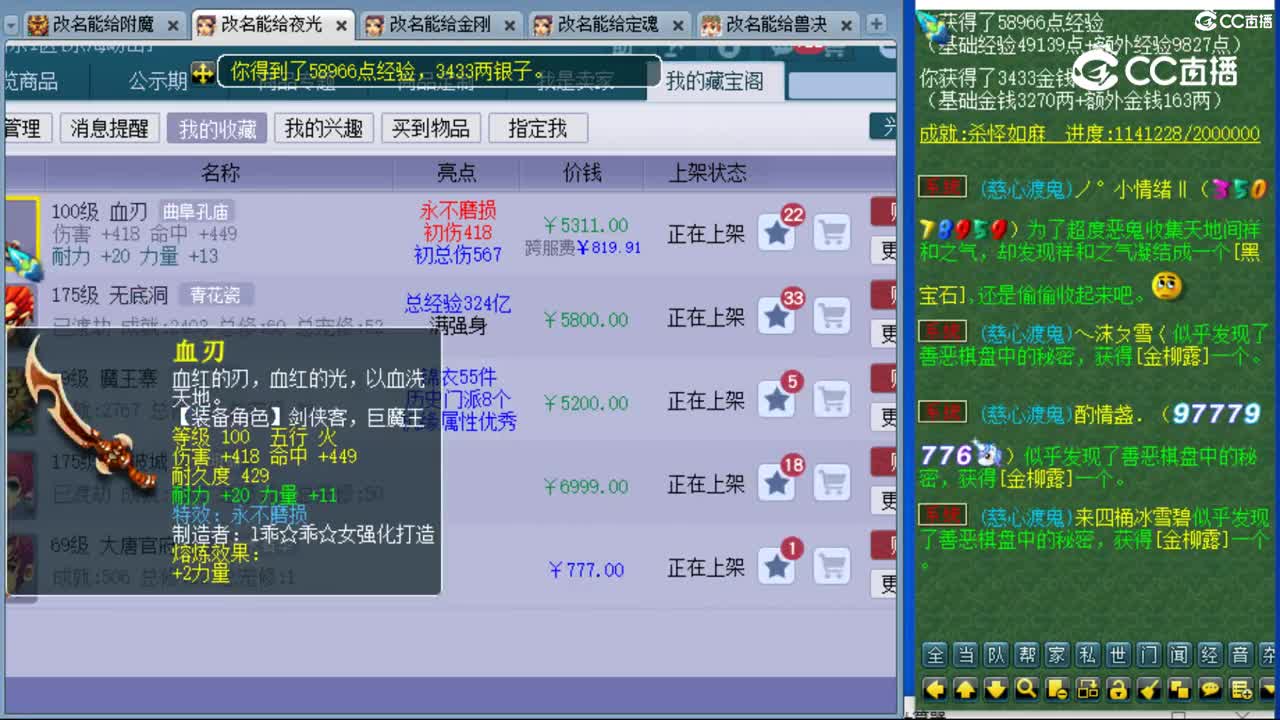The width and height of the screenshot is (1280, 720).
Task: Toggle the chat lock padlock icon
Action: tap(1118, 688)
